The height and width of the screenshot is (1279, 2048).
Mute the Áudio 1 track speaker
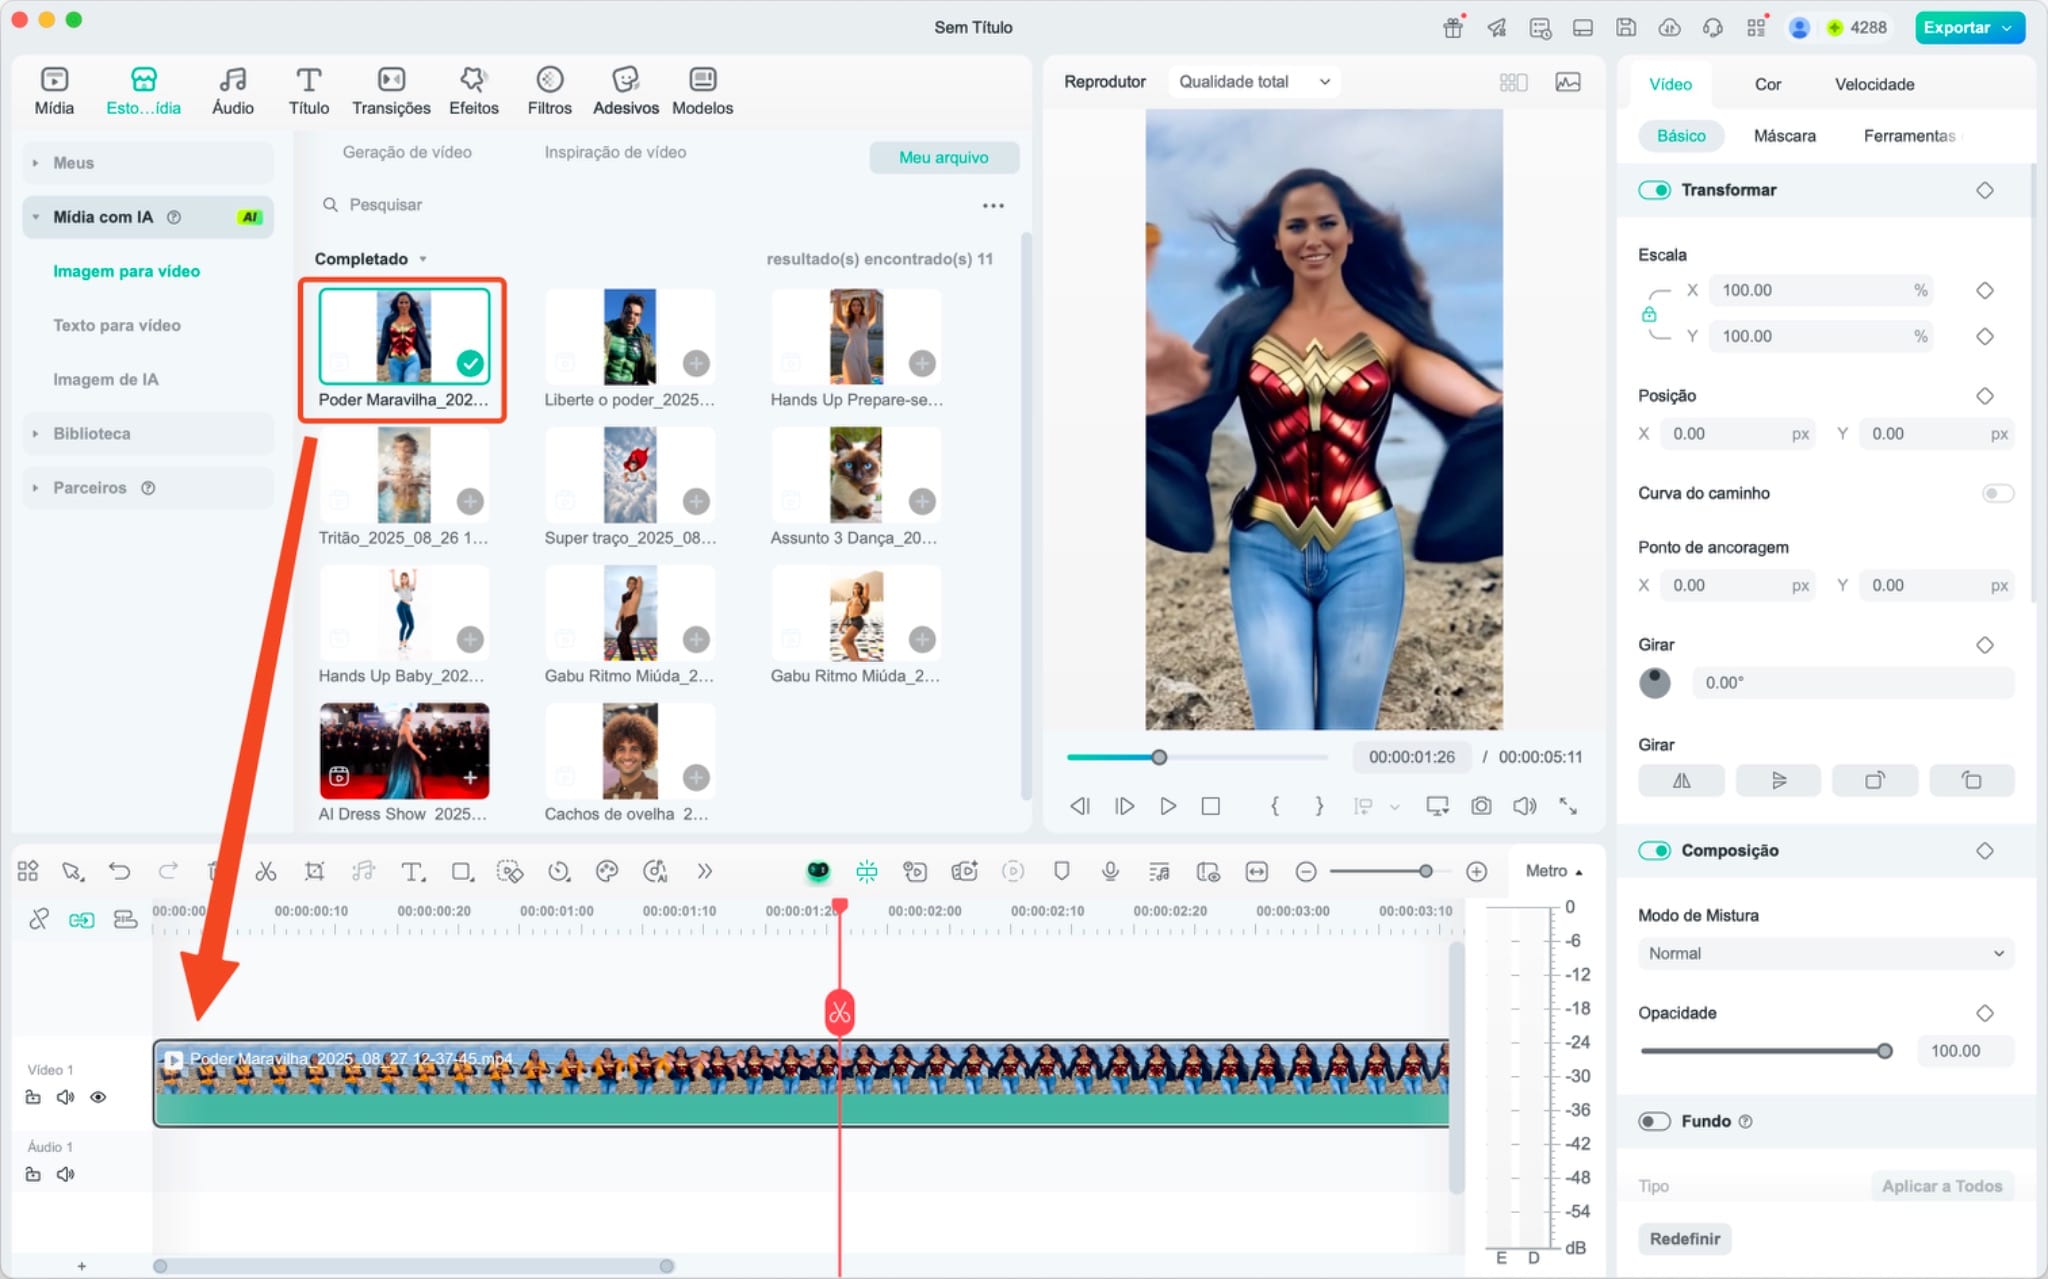[x=65, y=1174]
